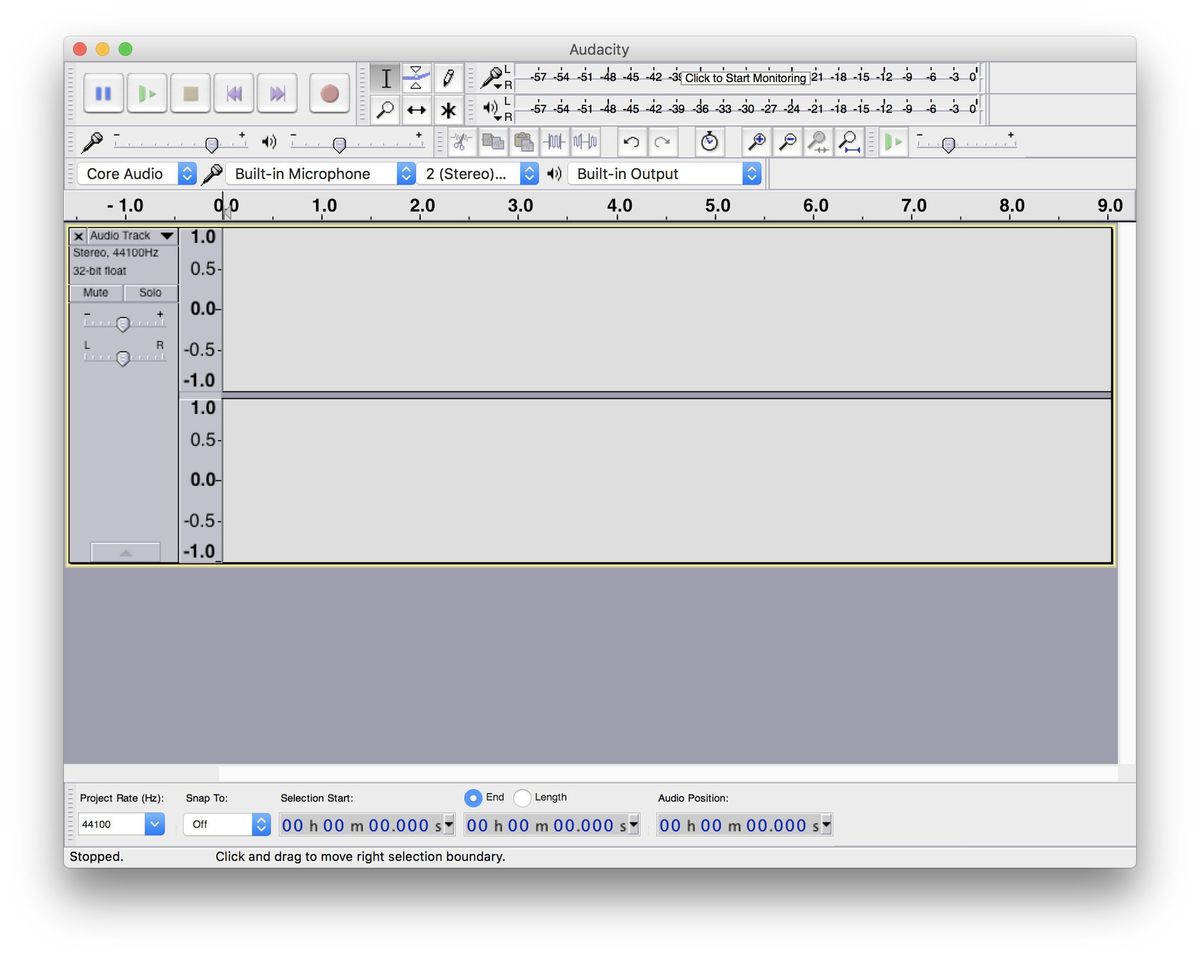Click the Zoom In magnifier icon
Viewport: 1200px width, 959px height.
point(757,142)
